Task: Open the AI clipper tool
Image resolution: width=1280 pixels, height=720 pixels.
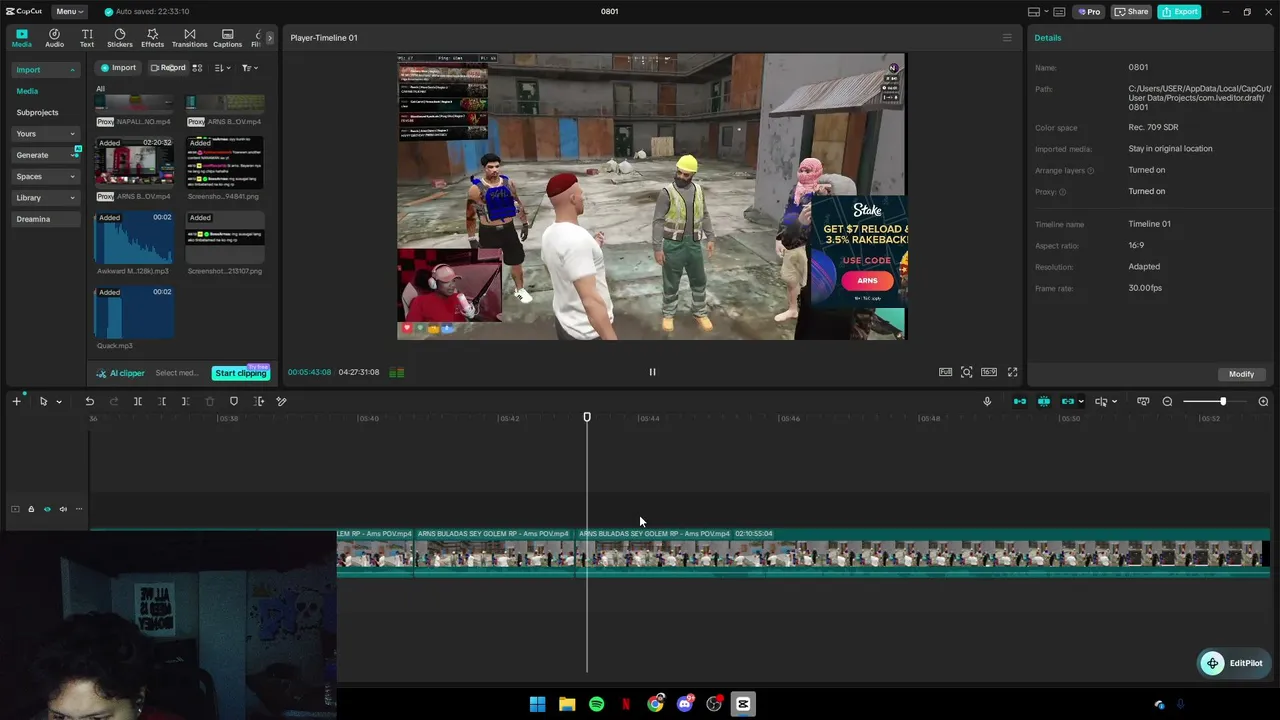Action: (121, 373)
